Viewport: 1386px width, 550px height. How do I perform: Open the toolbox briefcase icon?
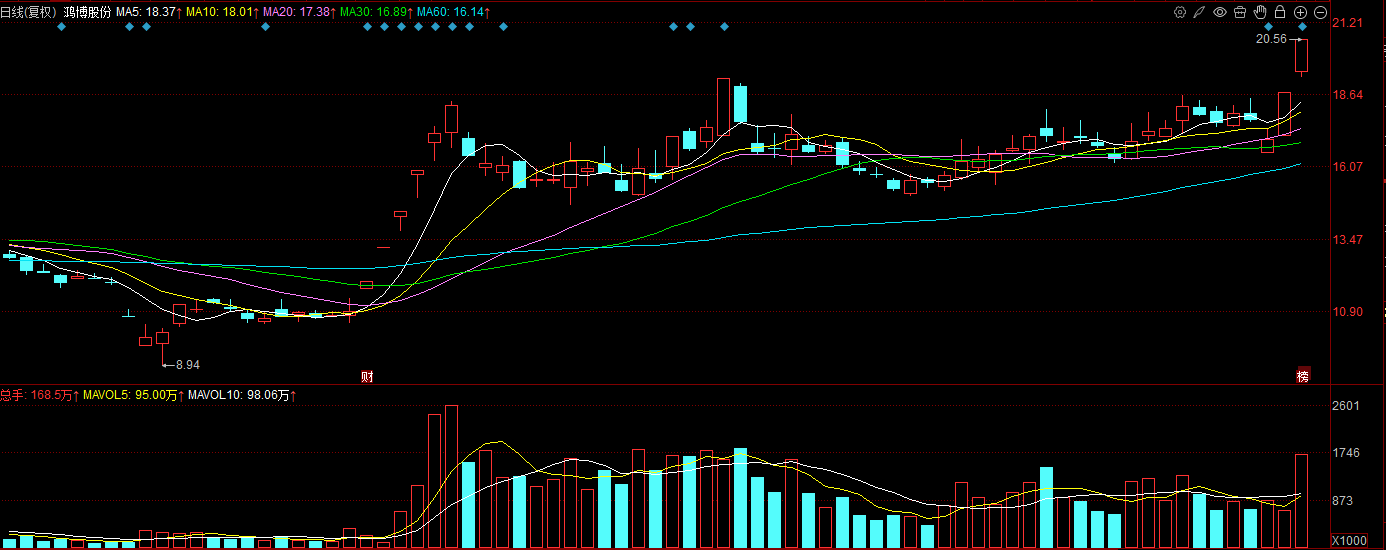point(1240,12)
